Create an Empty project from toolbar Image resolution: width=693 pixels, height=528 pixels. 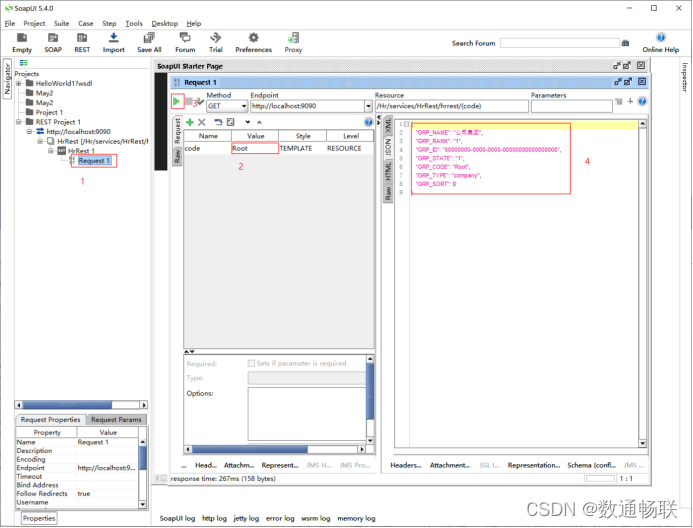point(22,43)
